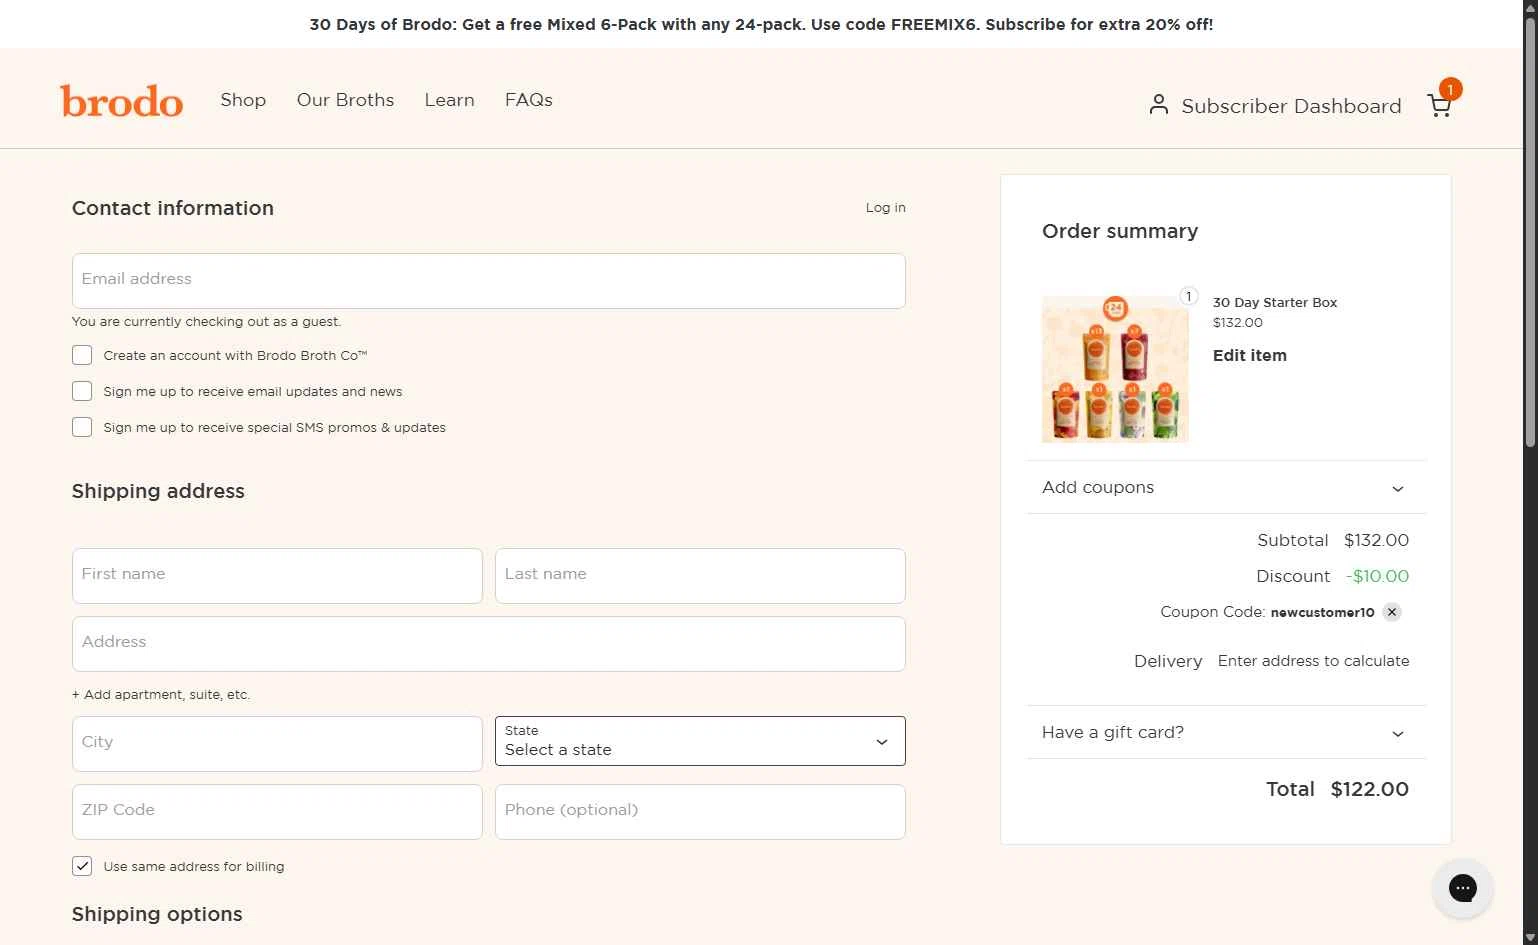Focus the Address field
Image resolution: width=1538 pixels, height=945 pixels.
pyautogui.click(x=489, y=644)
